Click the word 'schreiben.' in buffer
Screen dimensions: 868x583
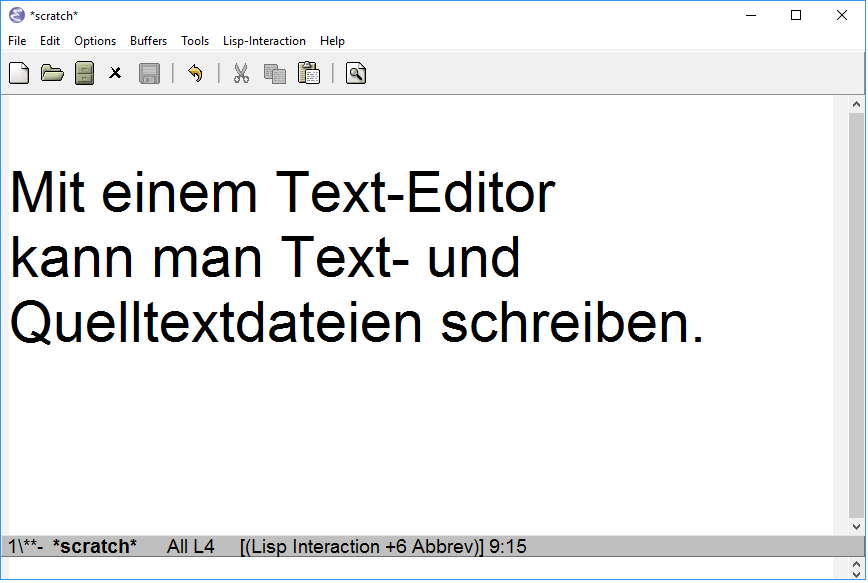[572, 323]
